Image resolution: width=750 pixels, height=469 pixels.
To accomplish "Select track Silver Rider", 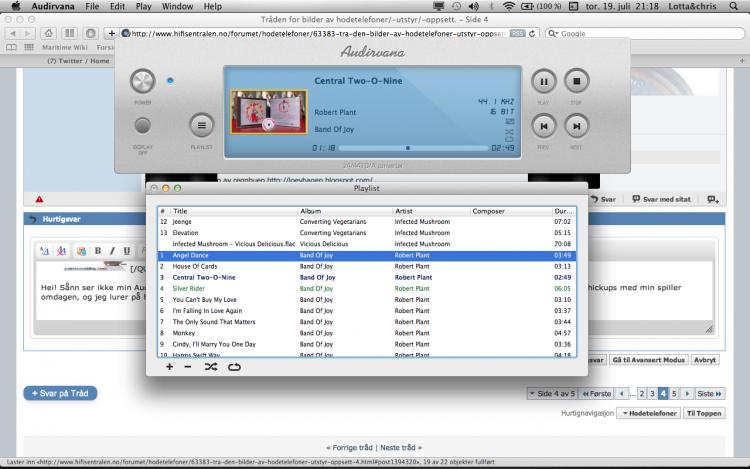I will point(367,288).
